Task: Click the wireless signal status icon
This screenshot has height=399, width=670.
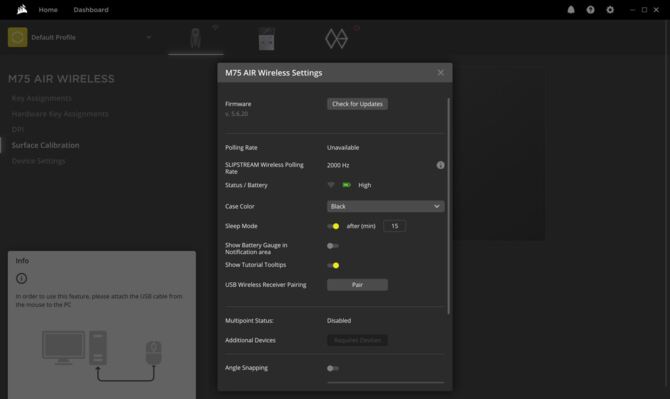Action: (x=331, y=185)
